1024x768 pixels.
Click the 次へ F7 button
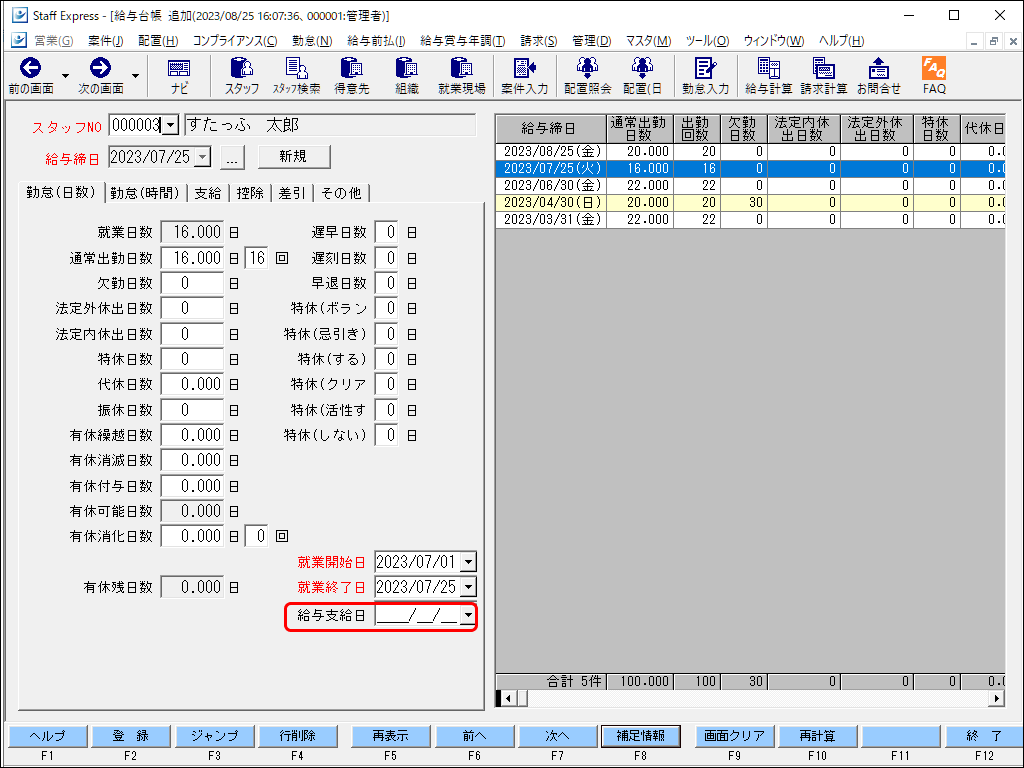pos(558,736)
